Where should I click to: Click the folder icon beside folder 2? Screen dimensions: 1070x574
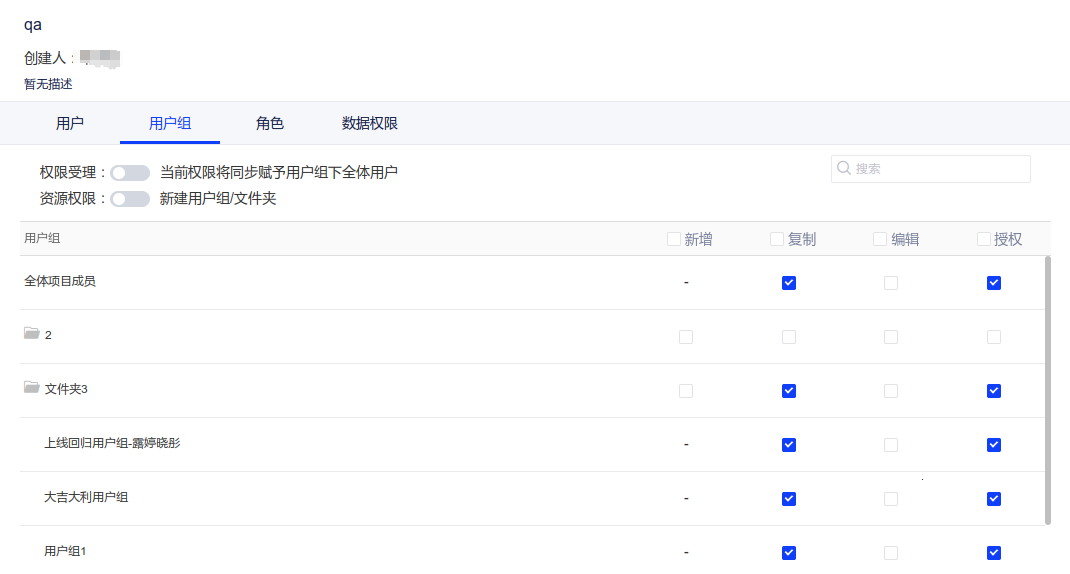[x=32, y=334]
